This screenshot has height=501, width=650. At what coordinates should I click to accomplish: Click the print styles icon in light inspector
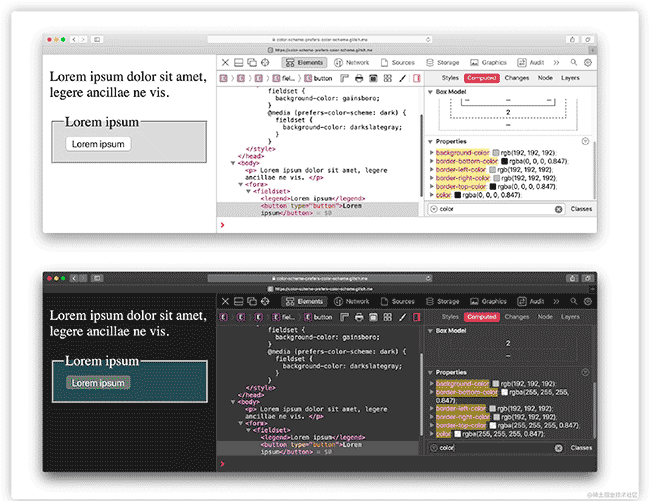click(358, 78)
